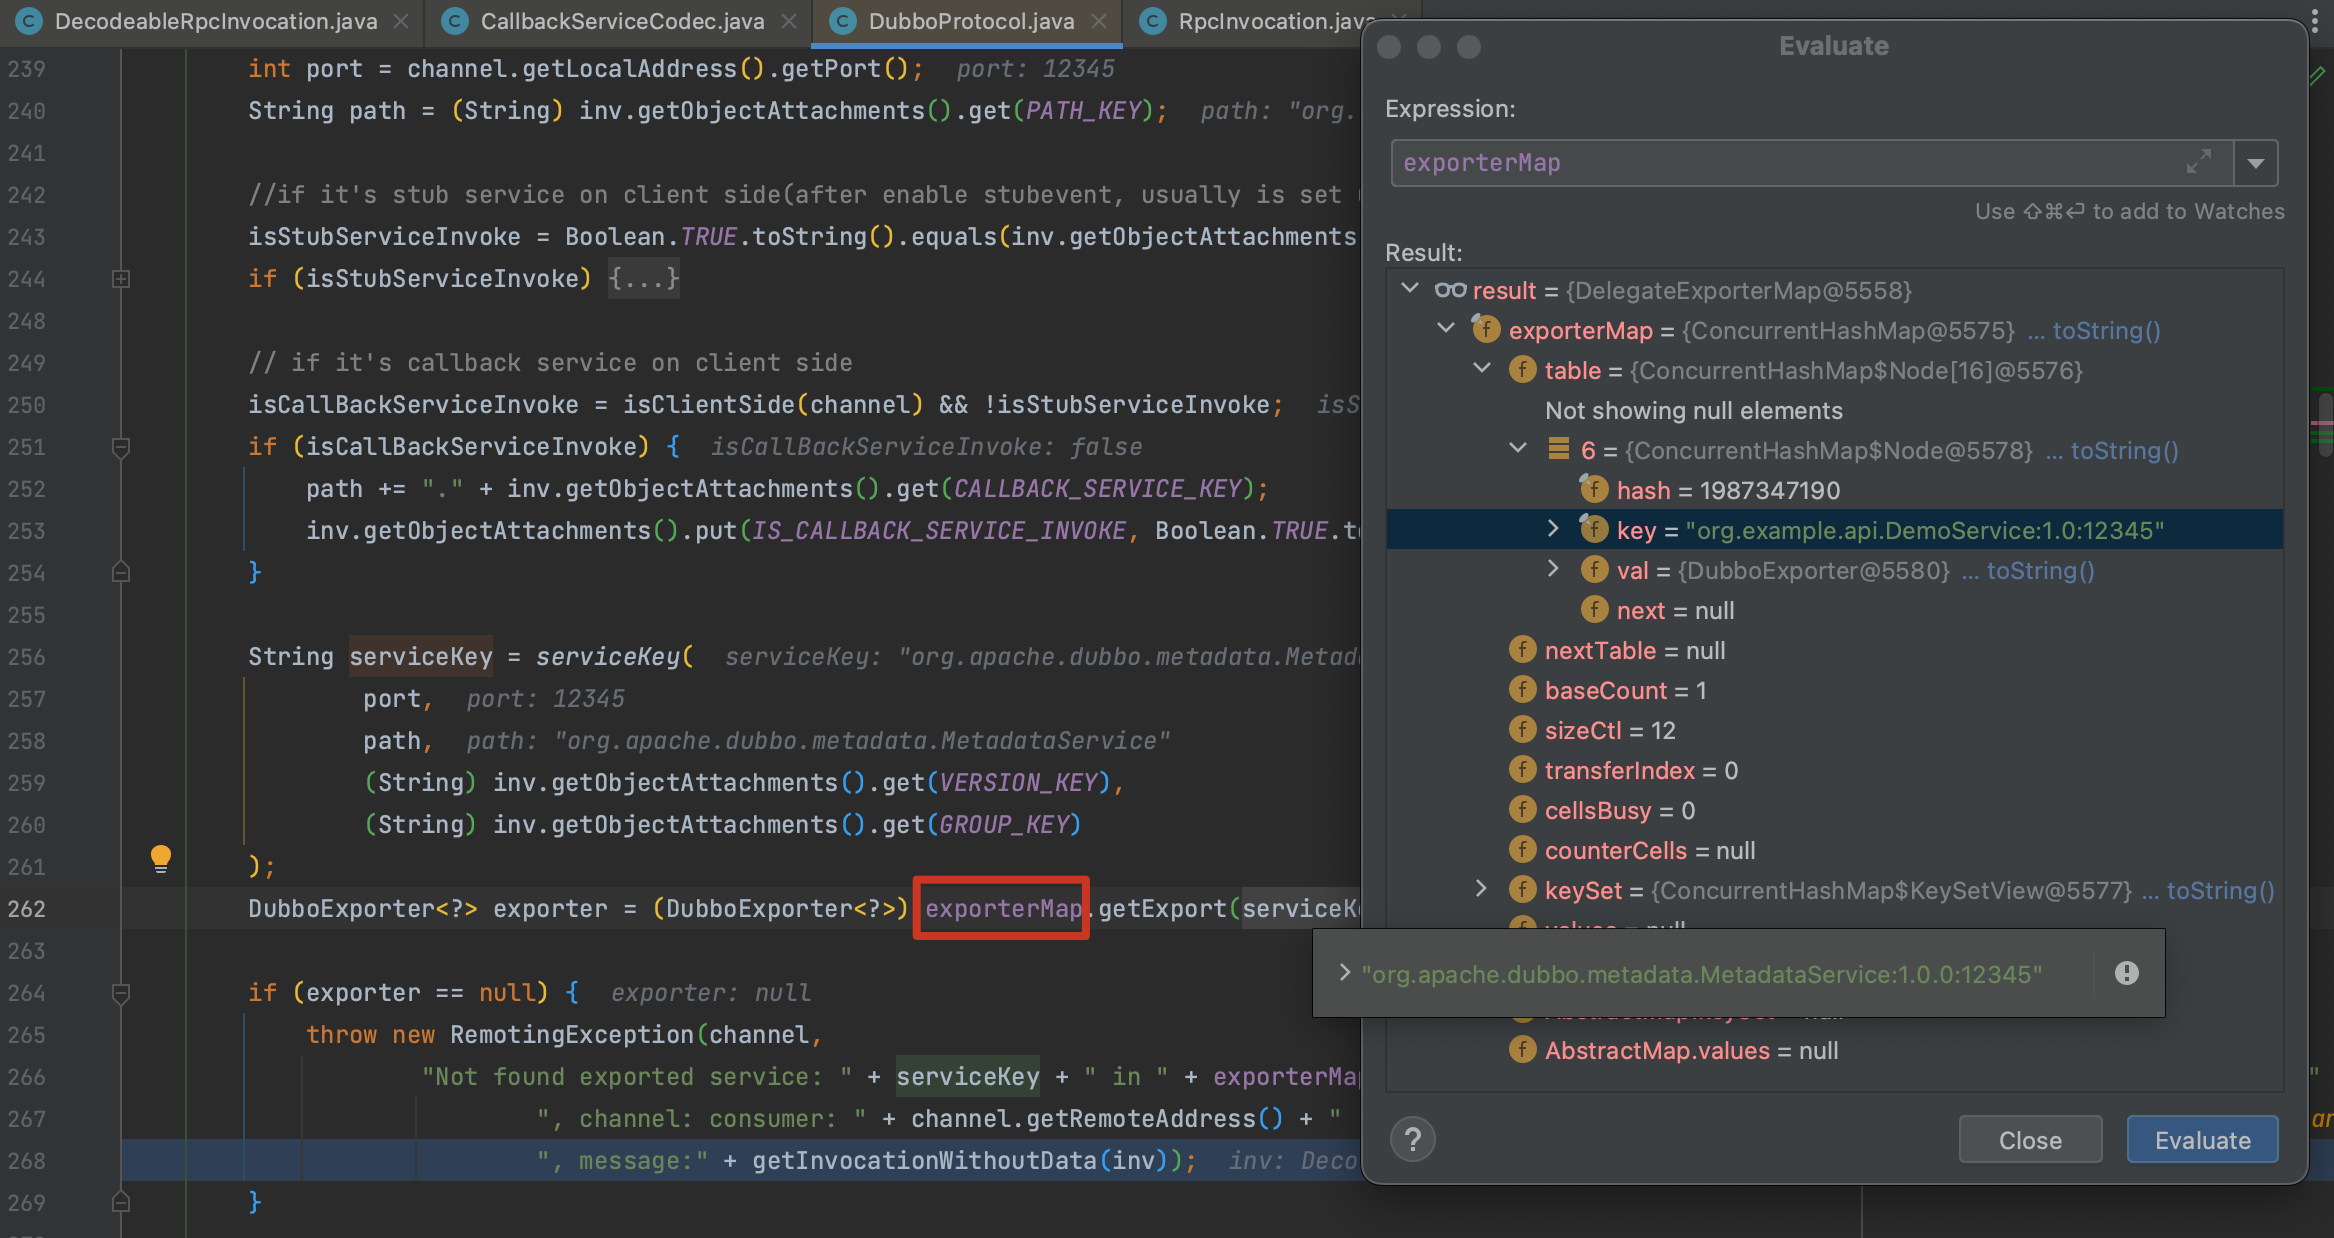Collapse the table ConcurrentHashMap$Node[16] node
The width and height of the screenshot is (2334, 1238).
1482,369
